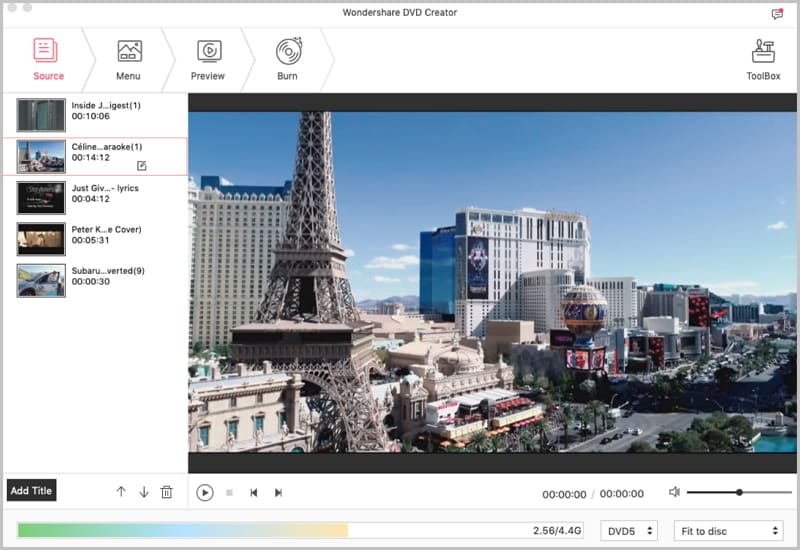Select the Peter K...e Cover) thumbnail

click(x=41, y=239)
